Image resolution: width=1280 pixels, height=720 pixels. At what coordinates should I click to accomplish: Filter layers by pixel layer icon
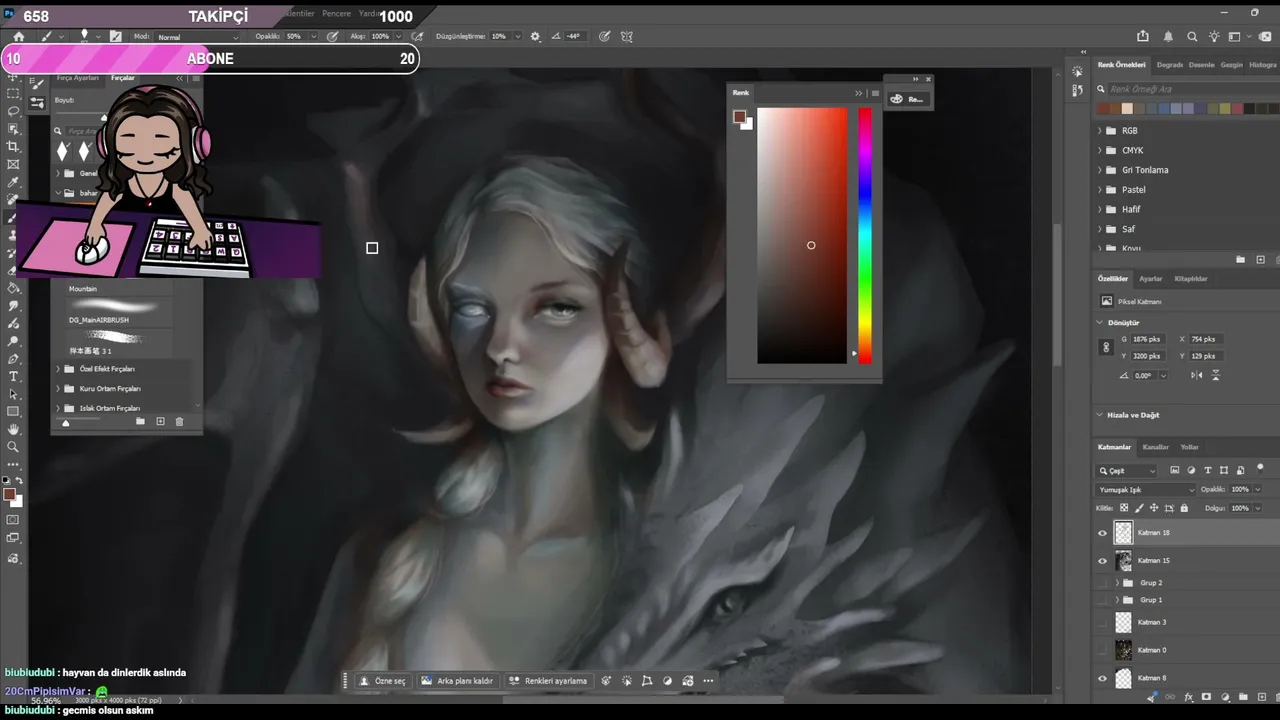click(x=1175, y=470)
